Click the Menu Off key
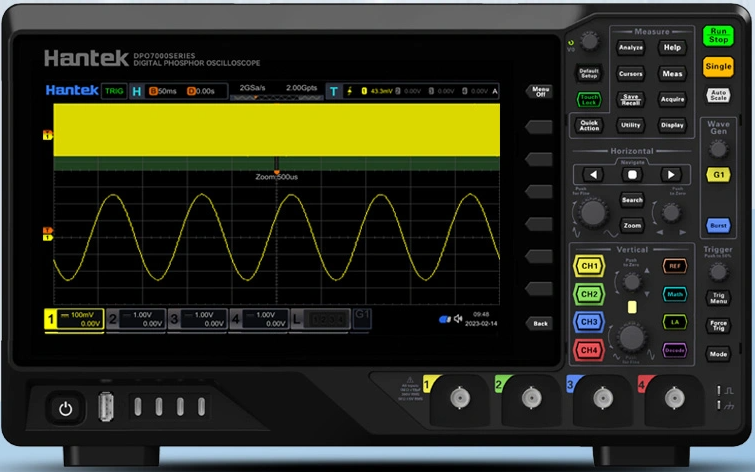 coord(539,92)
